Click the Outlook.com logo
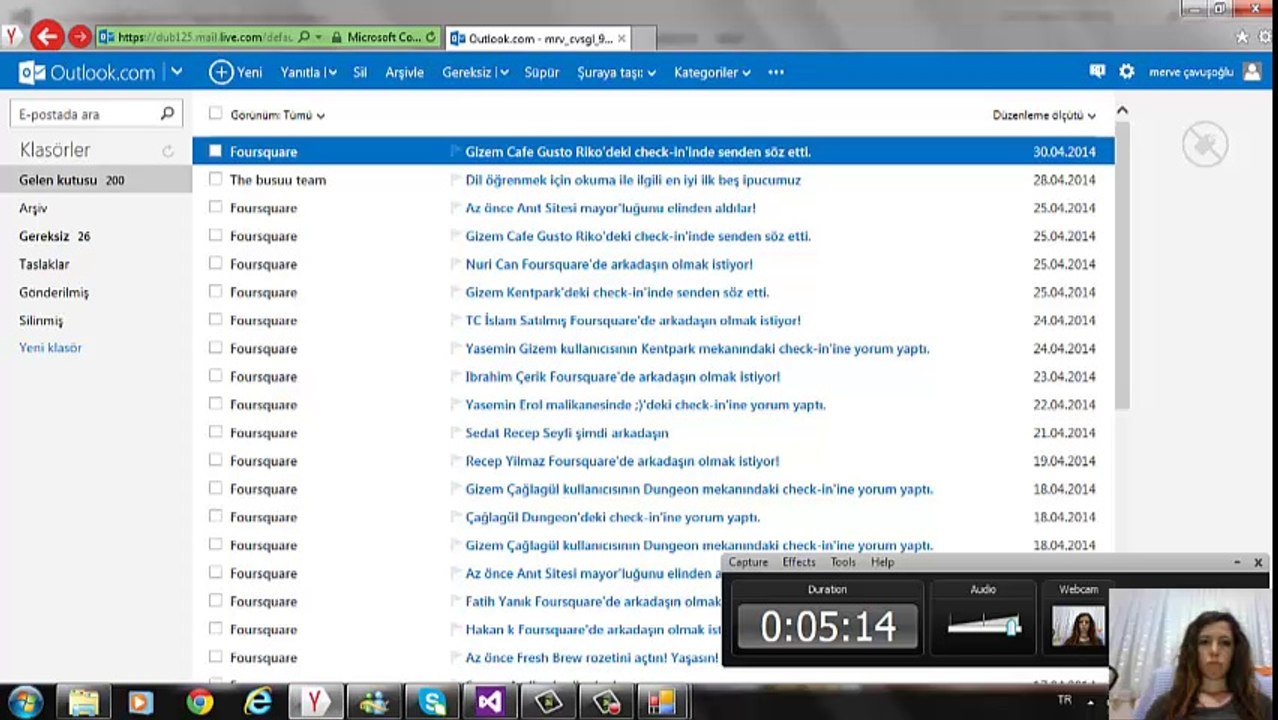 pos(88,72)
